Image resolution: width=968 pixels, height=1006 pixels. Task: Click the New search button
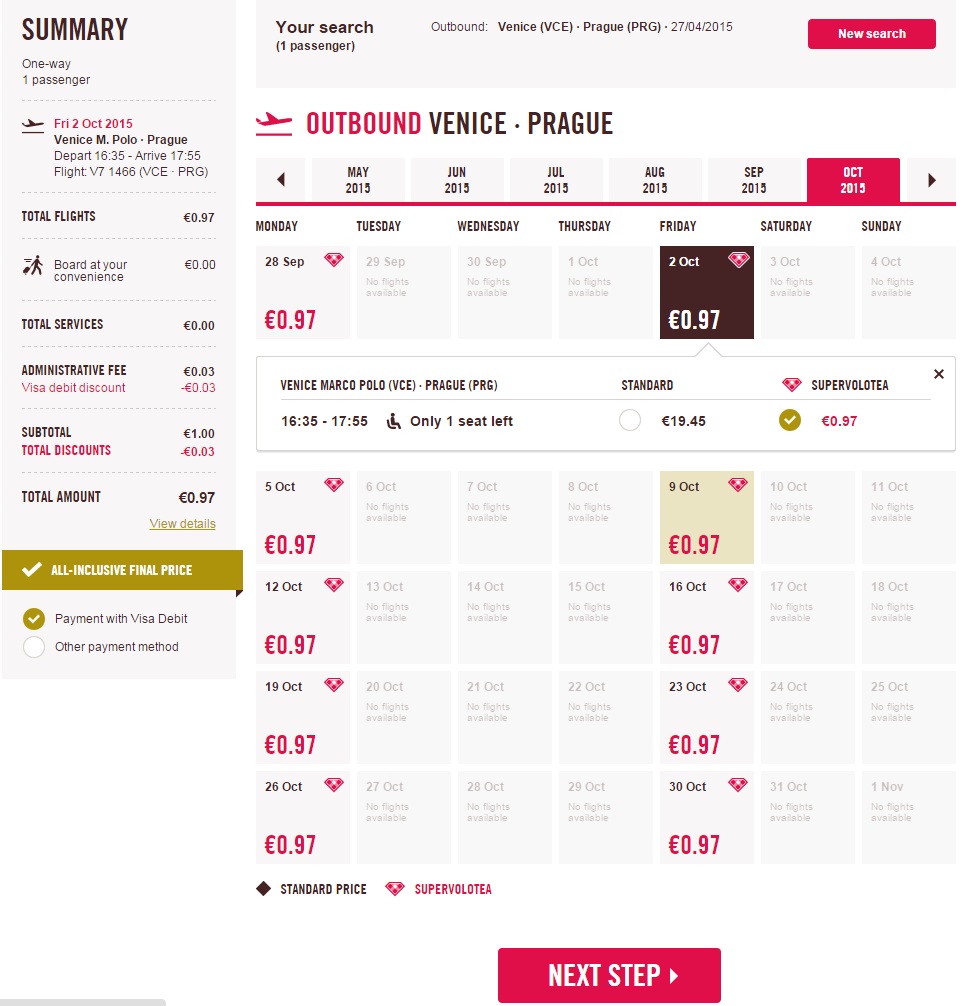point(872,33)
